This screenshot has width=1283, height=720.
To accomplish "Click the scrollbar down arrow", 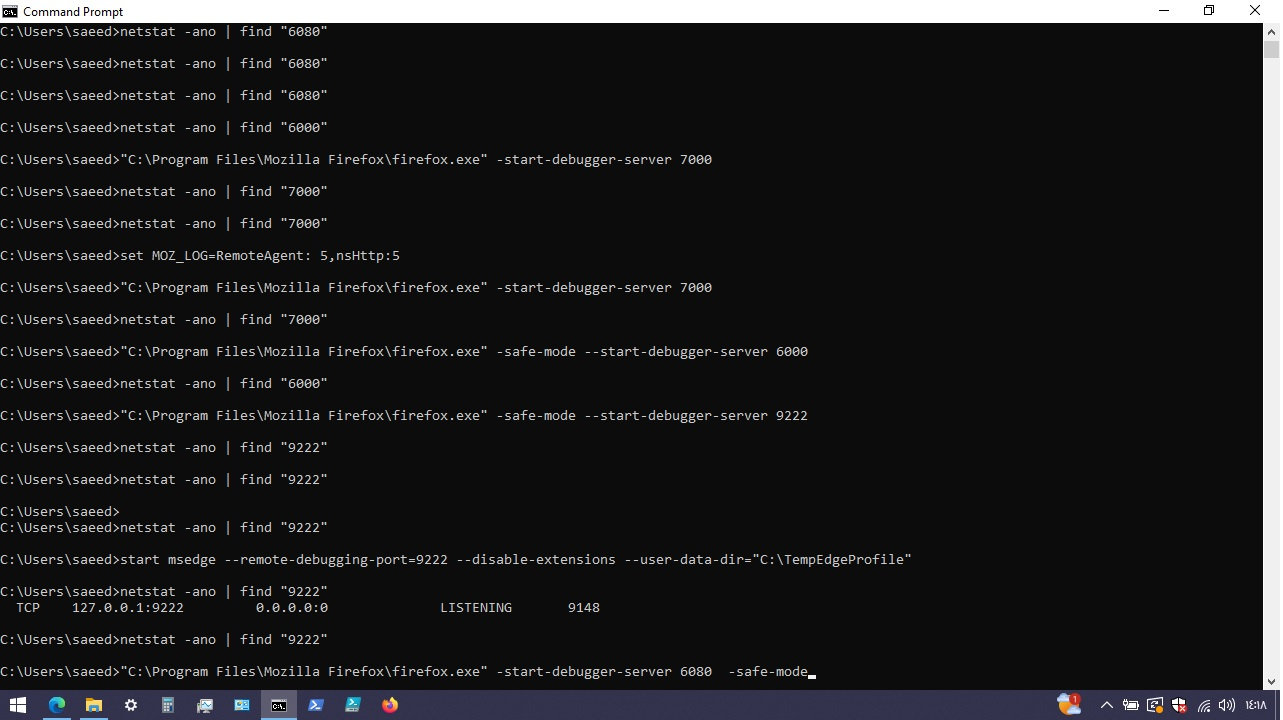I will pyautogui.click(x=1271, y=681).
